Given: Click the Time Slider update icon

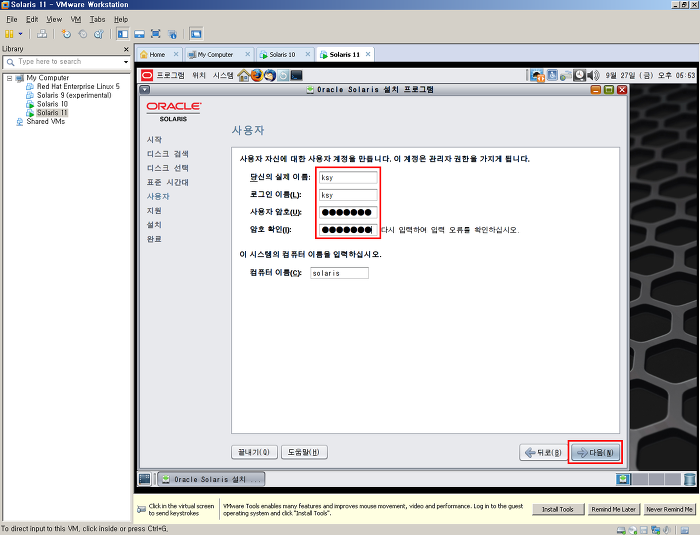Looking at the screenshot, I should click(283, 75).
